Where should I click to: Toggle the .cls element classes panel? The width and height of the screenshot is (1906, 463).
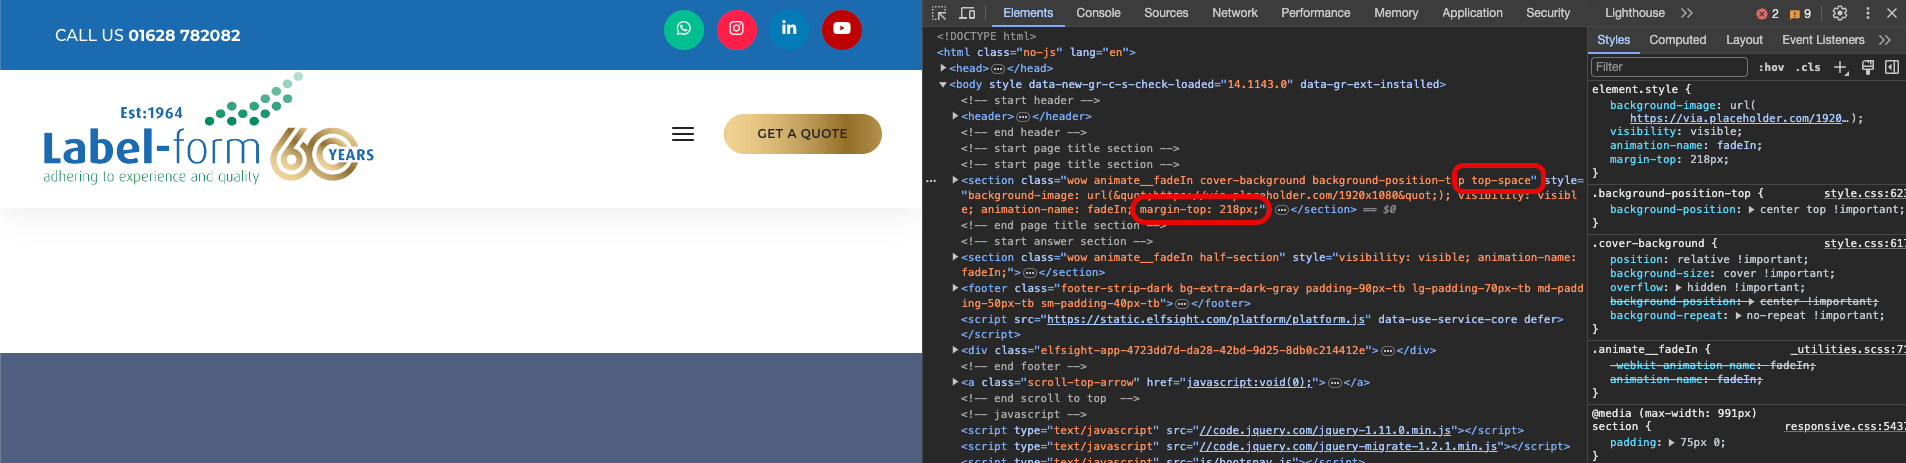click(1808, 67)
